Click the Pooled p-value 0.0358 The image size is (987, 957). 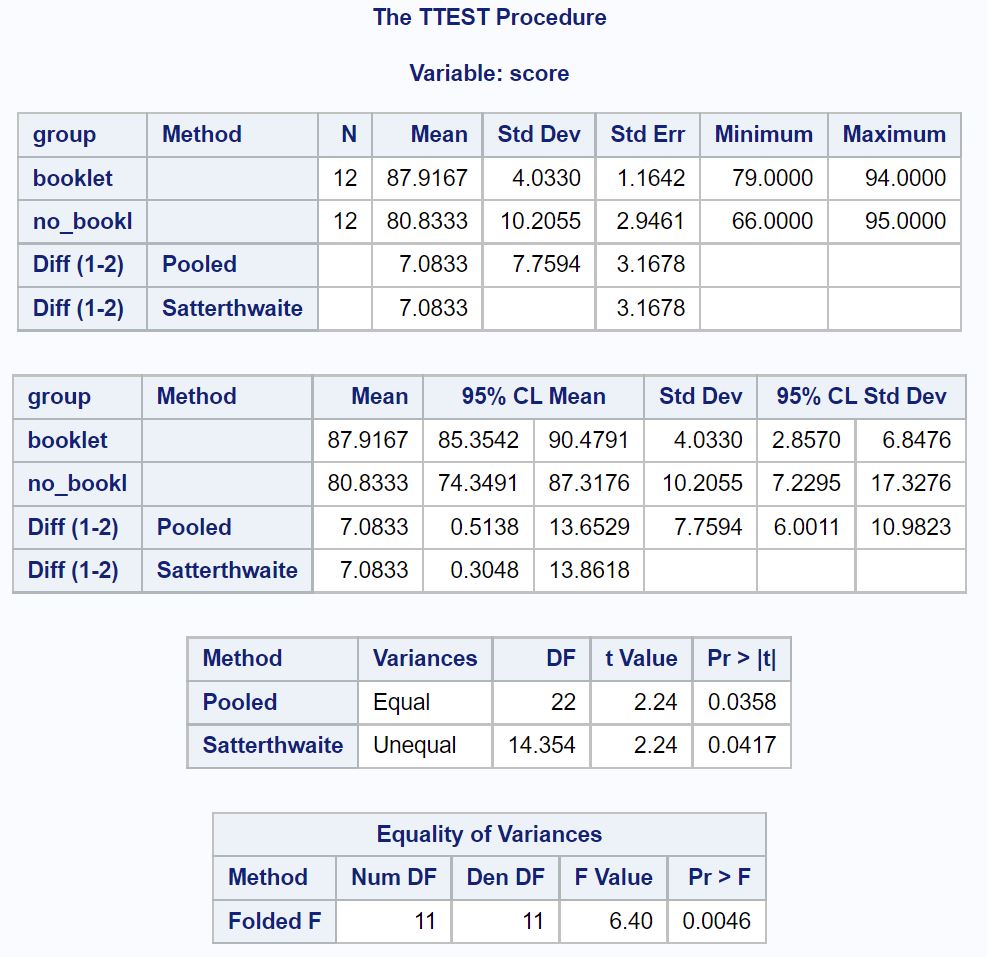click(x=741, y=702)
